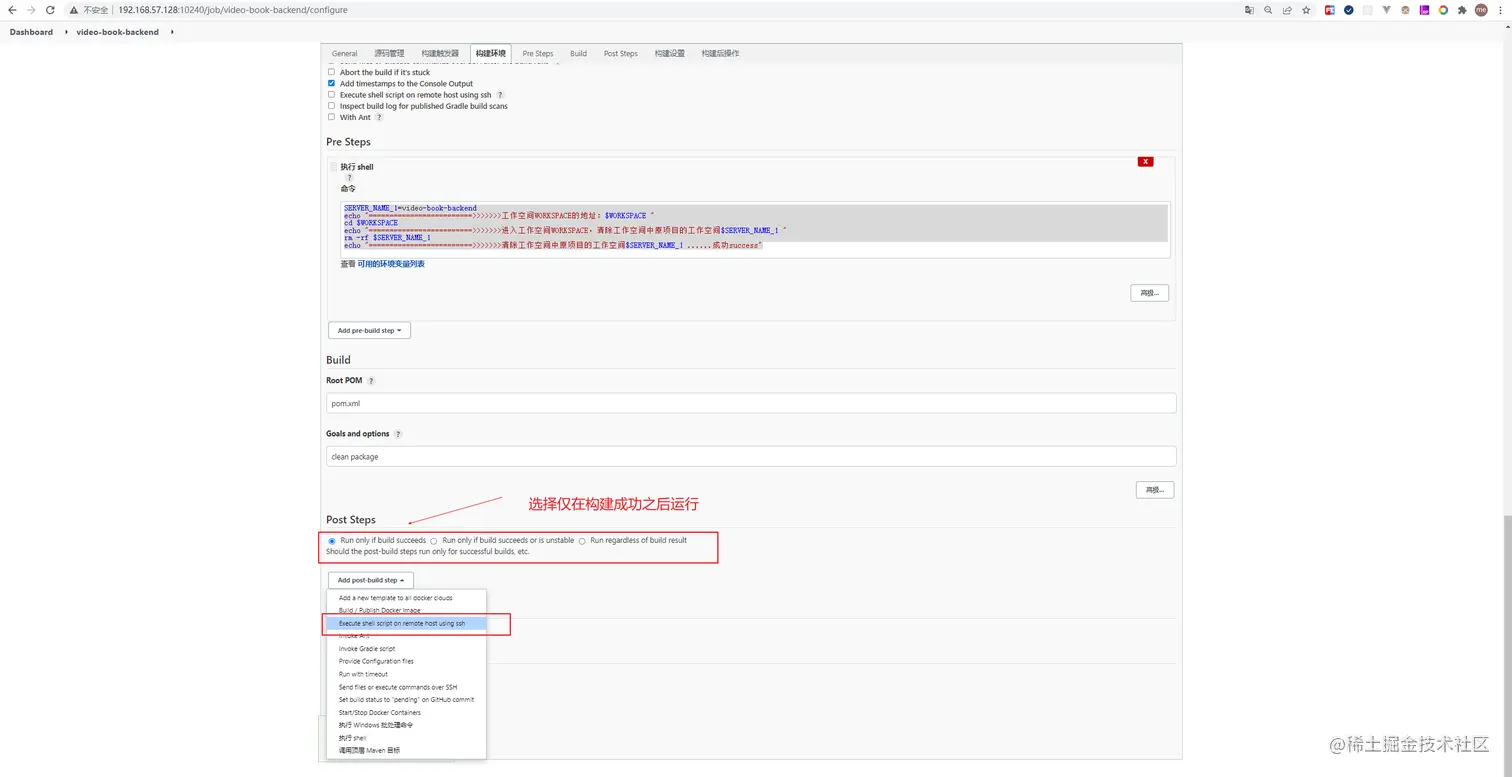1512x777 pixels.
Task: Choose 调用顶层 Maven 目标 from menu
Action: (x=406, y=750)
